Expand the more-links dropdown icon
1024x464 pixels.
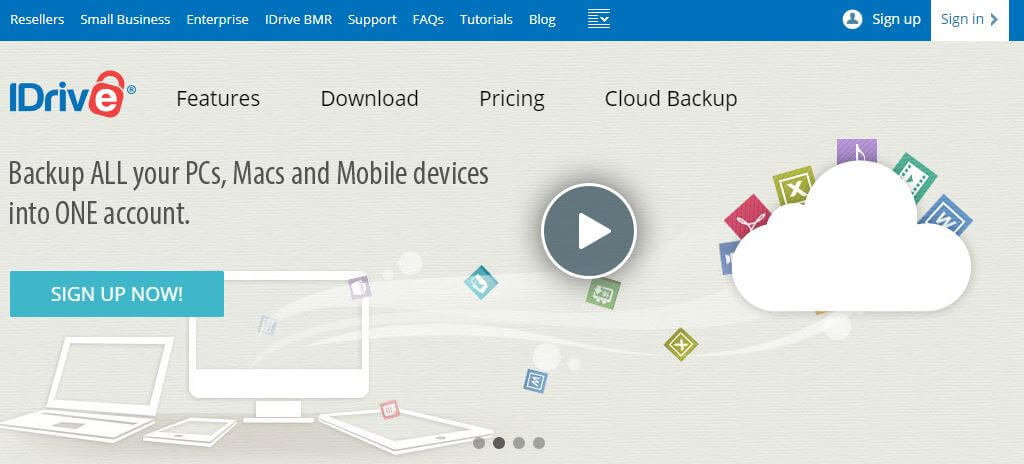598,19
